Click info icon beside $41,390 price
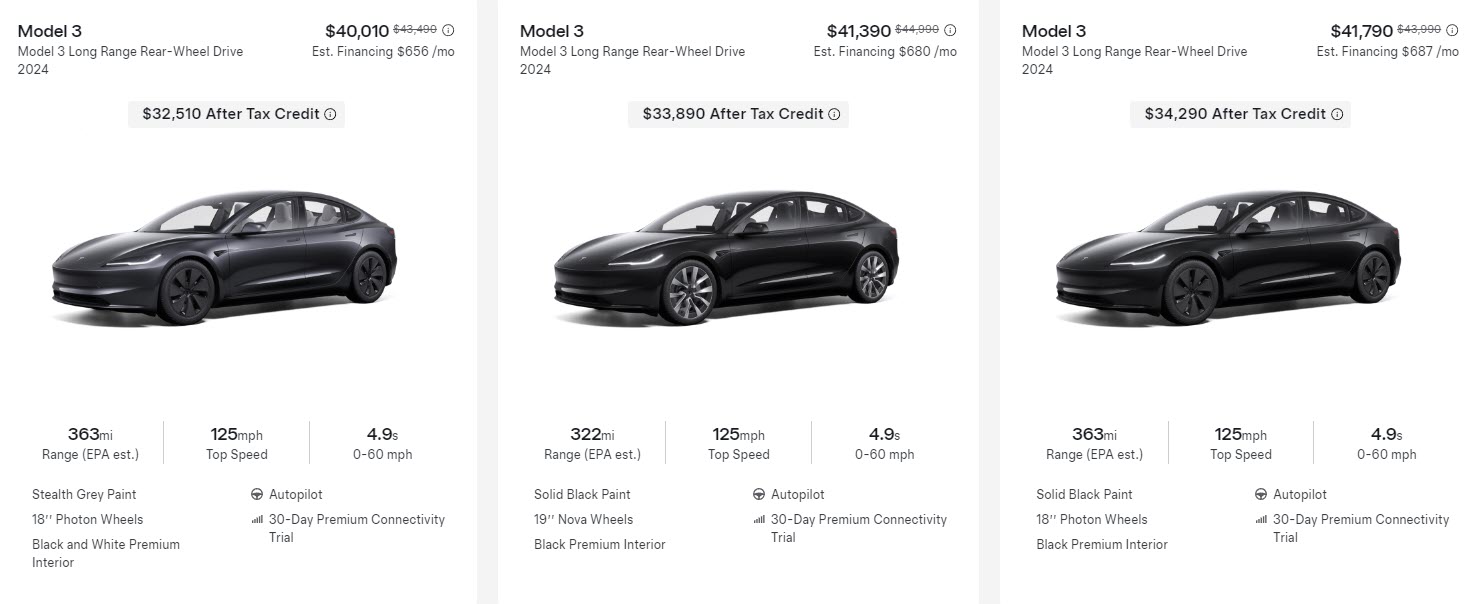 click(x=950, y=30)
